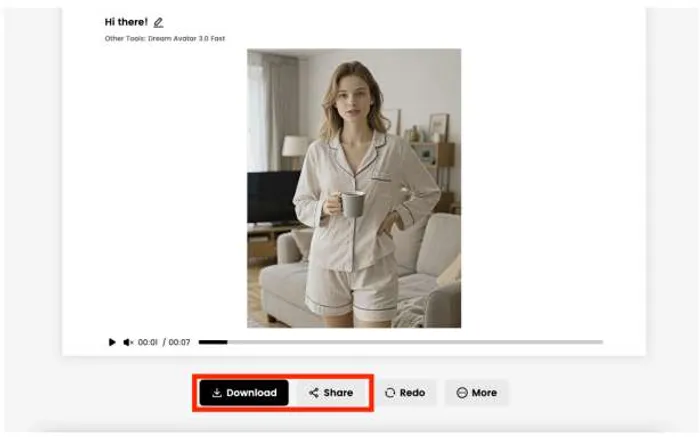This screenshot has width=700, height=437.
Task: Click the More ellipsis circle icon
Action: pyautogui.click(x=462, y=393)
